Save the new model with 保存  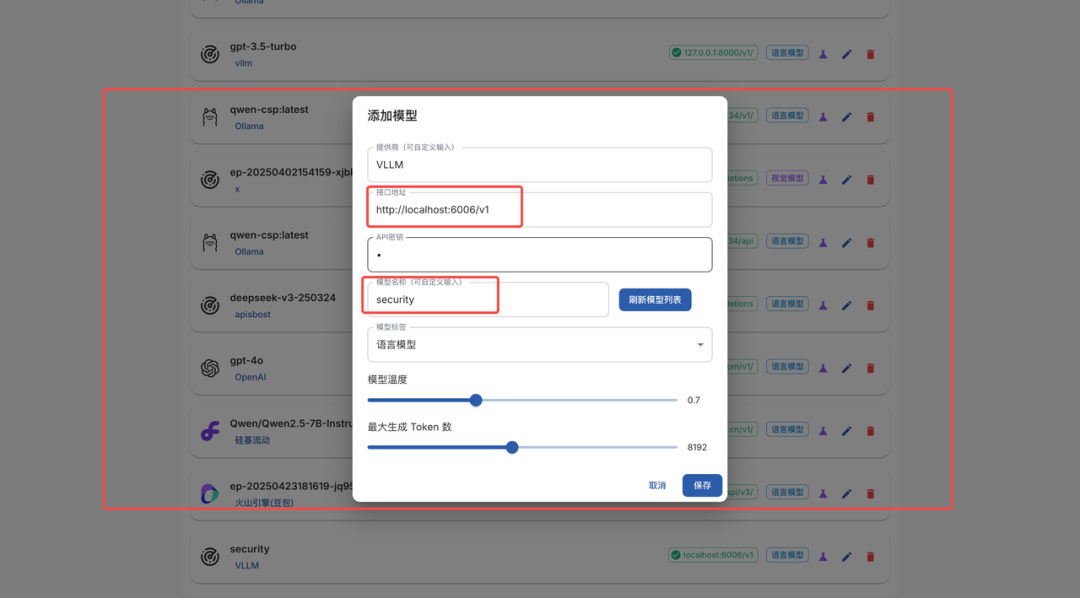[702, 485]
